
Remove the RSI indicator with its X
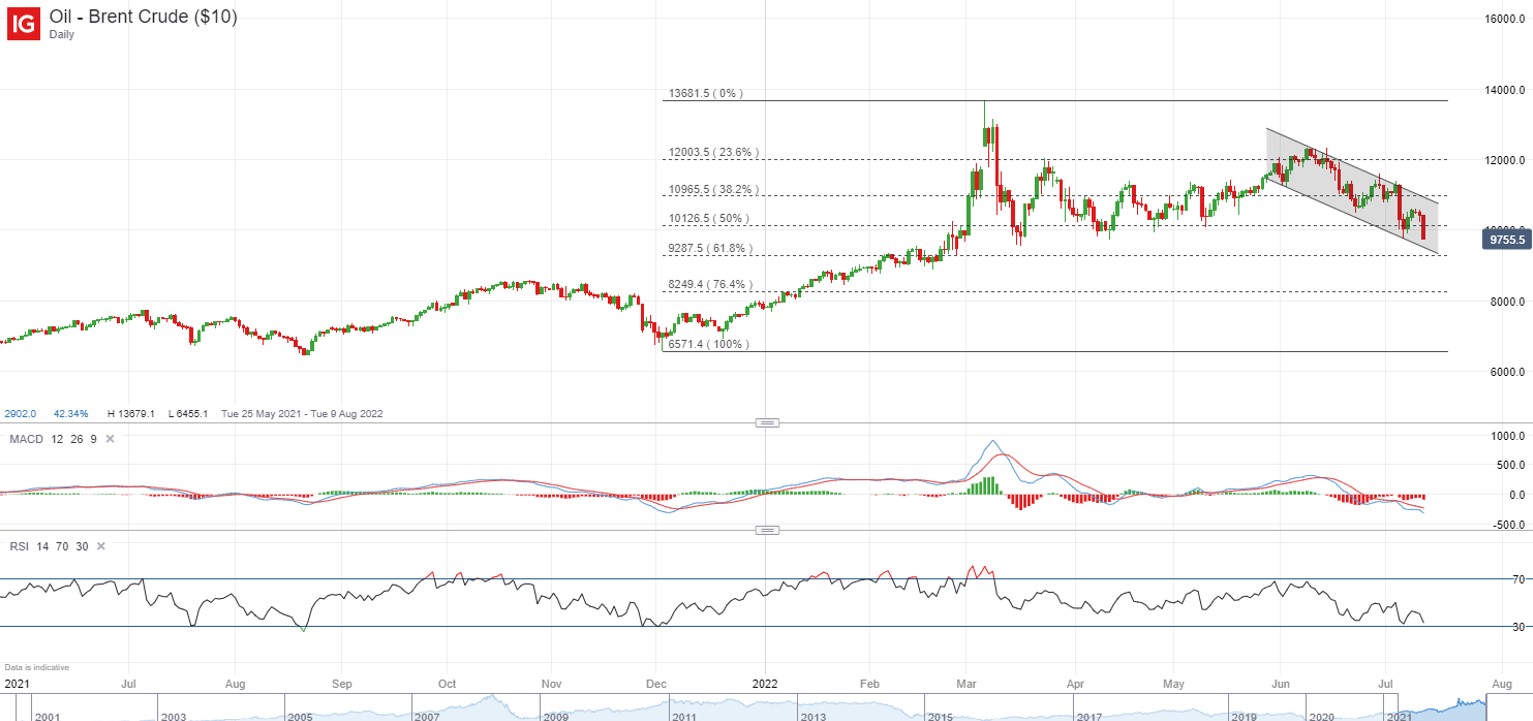[x=100, y=546]
